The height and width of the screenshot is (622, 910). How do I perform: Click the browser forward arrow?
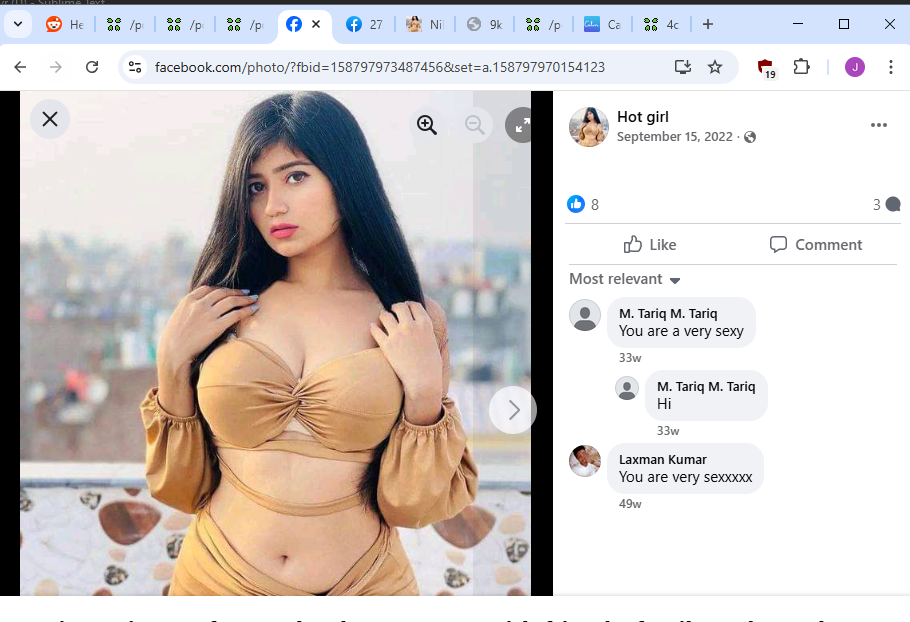click(x=56, y=67)
